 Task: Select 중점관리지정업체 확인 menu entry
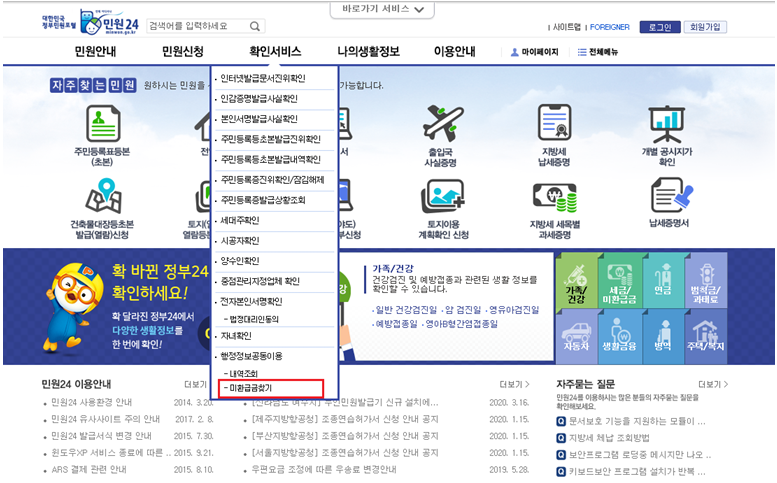coord(260,281)
